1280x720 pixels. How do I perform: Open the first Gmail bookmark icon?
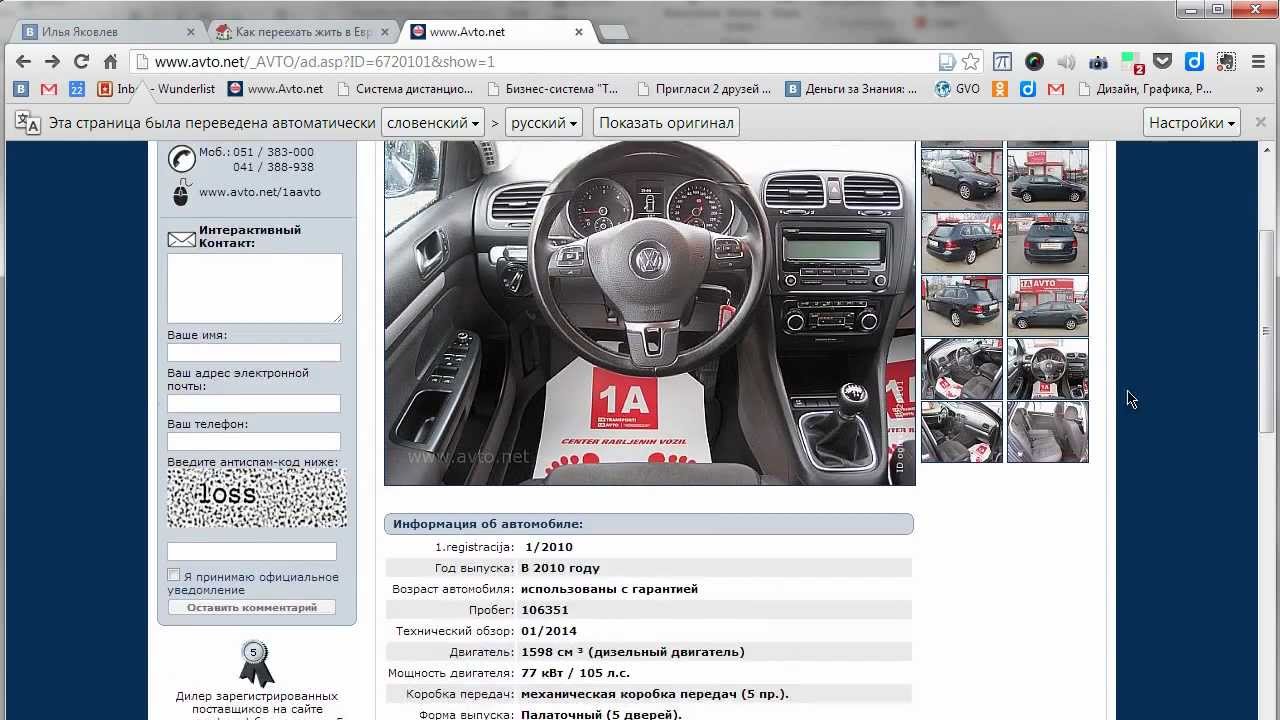coord(48,89)
